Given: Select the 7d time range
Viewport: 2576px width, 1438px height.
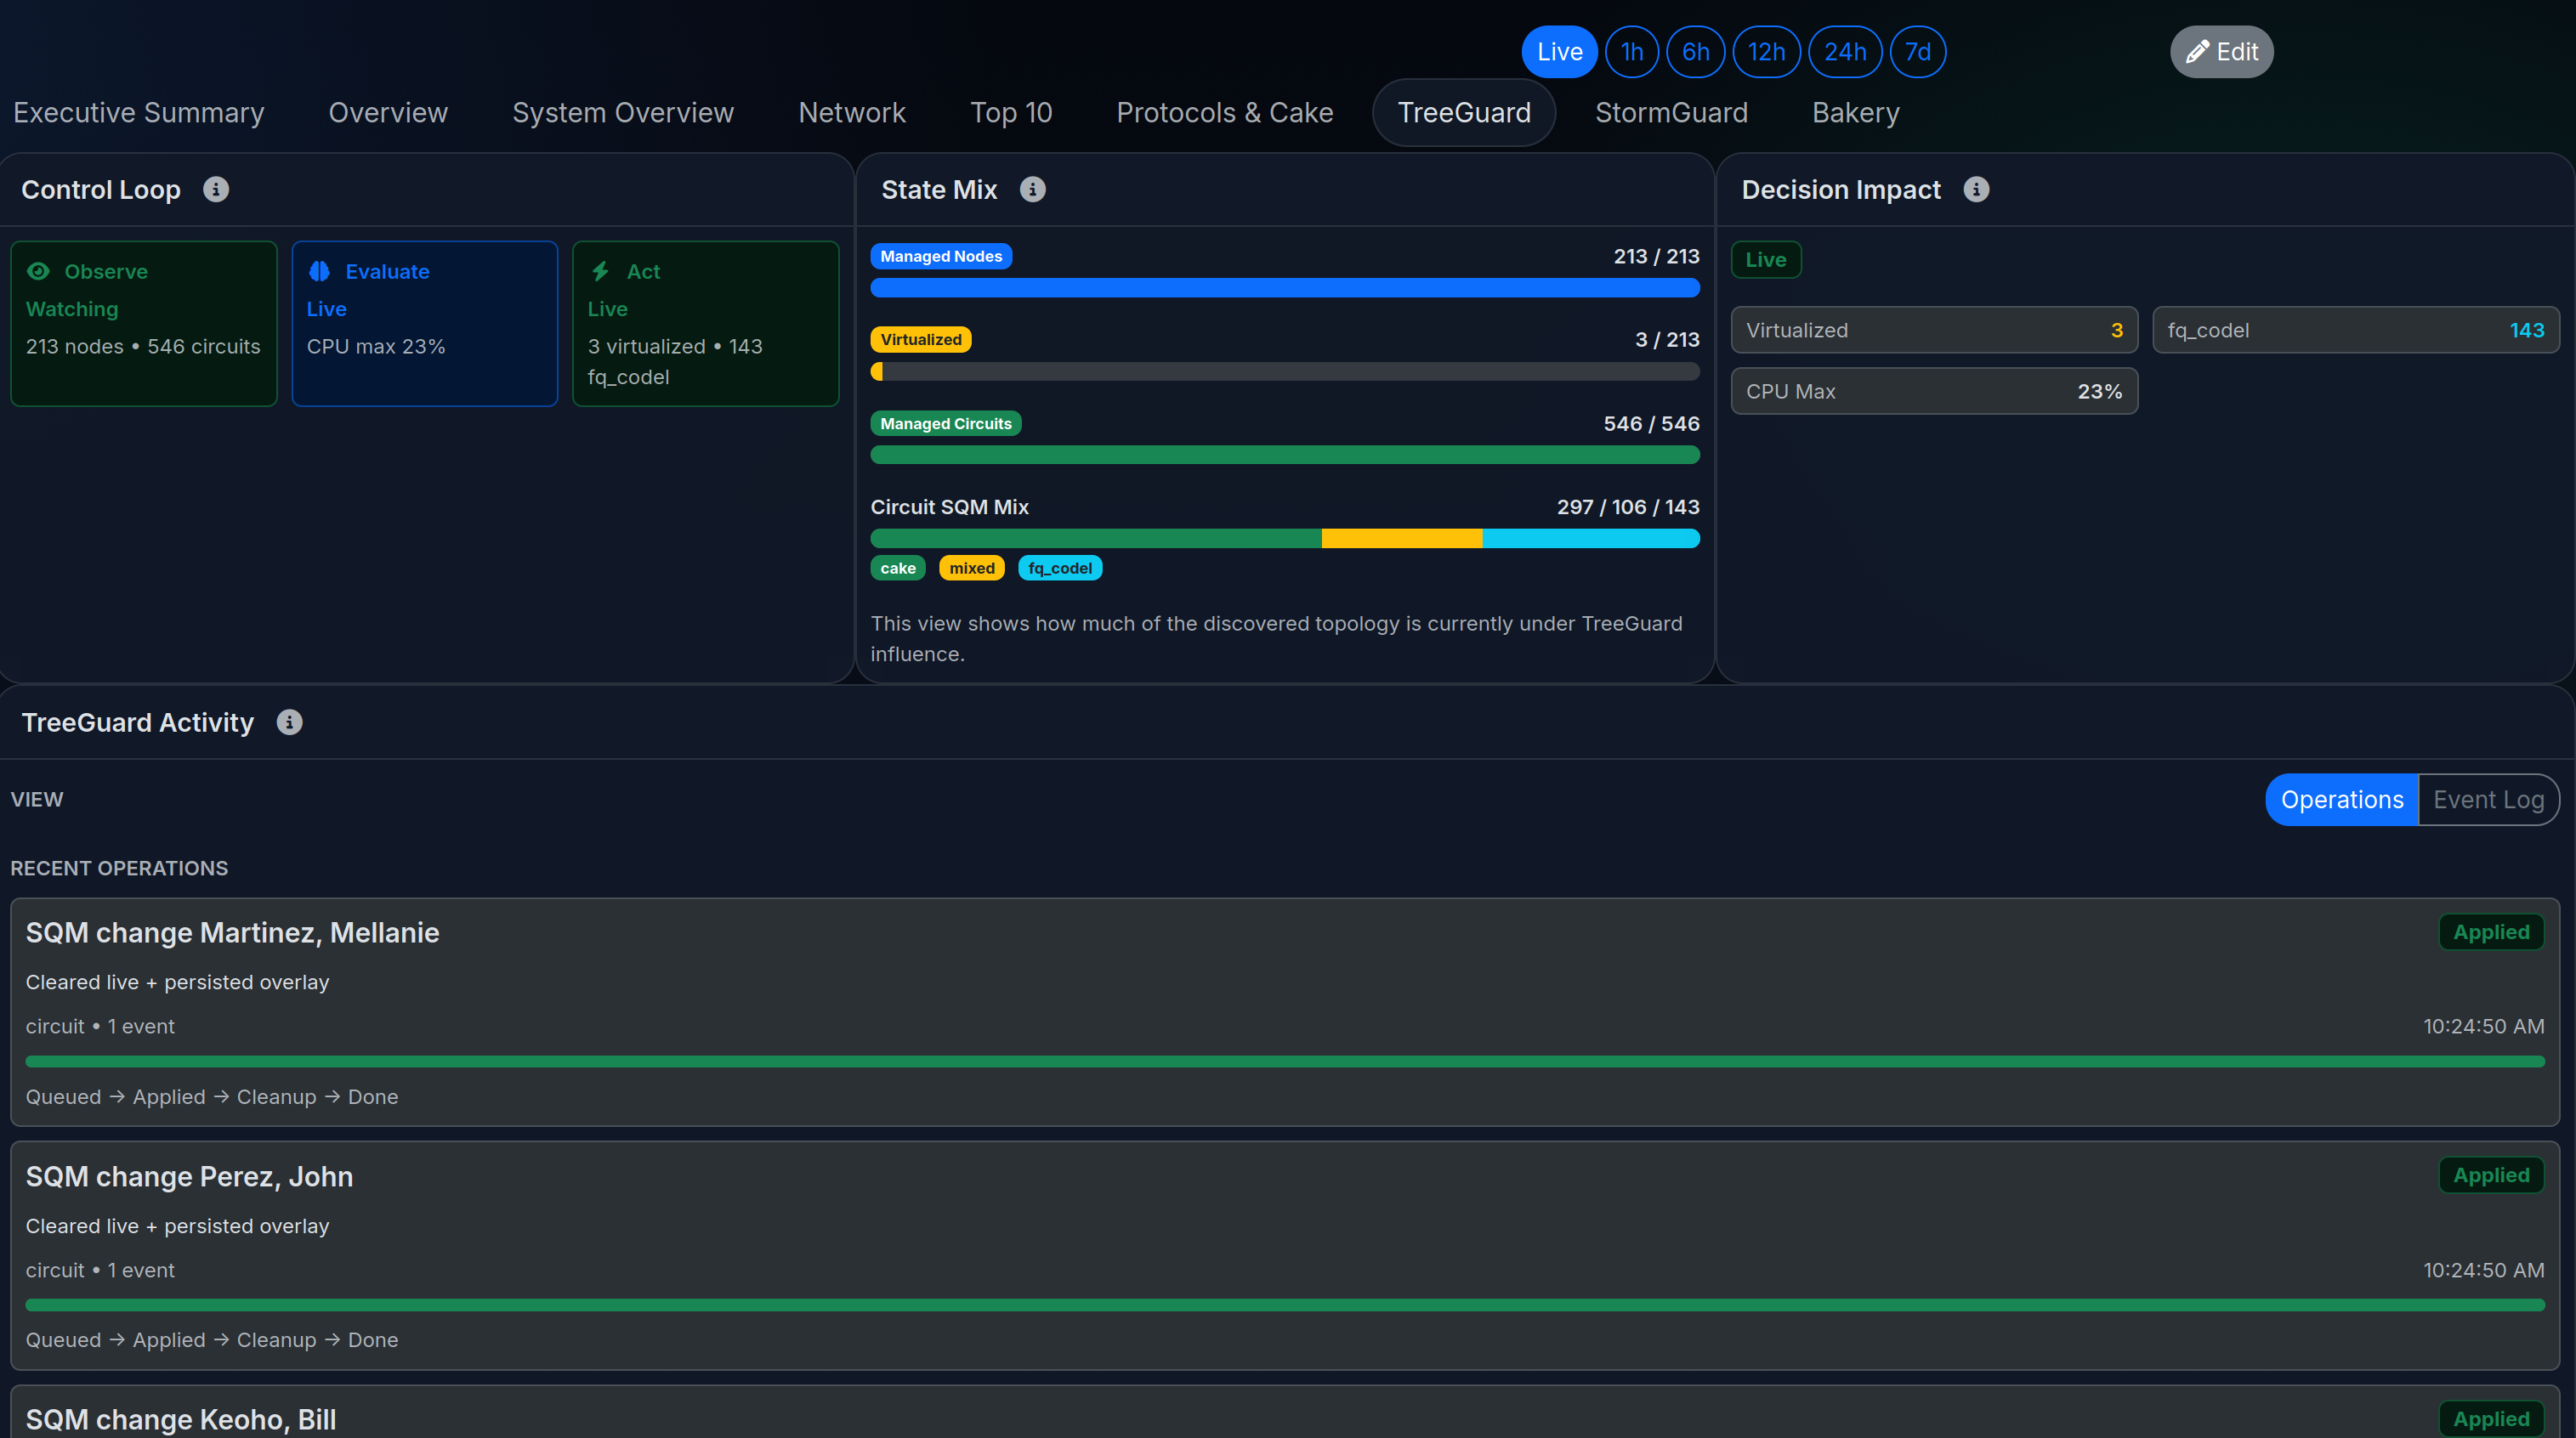Looking at the screenshot, I should 1918,52.
